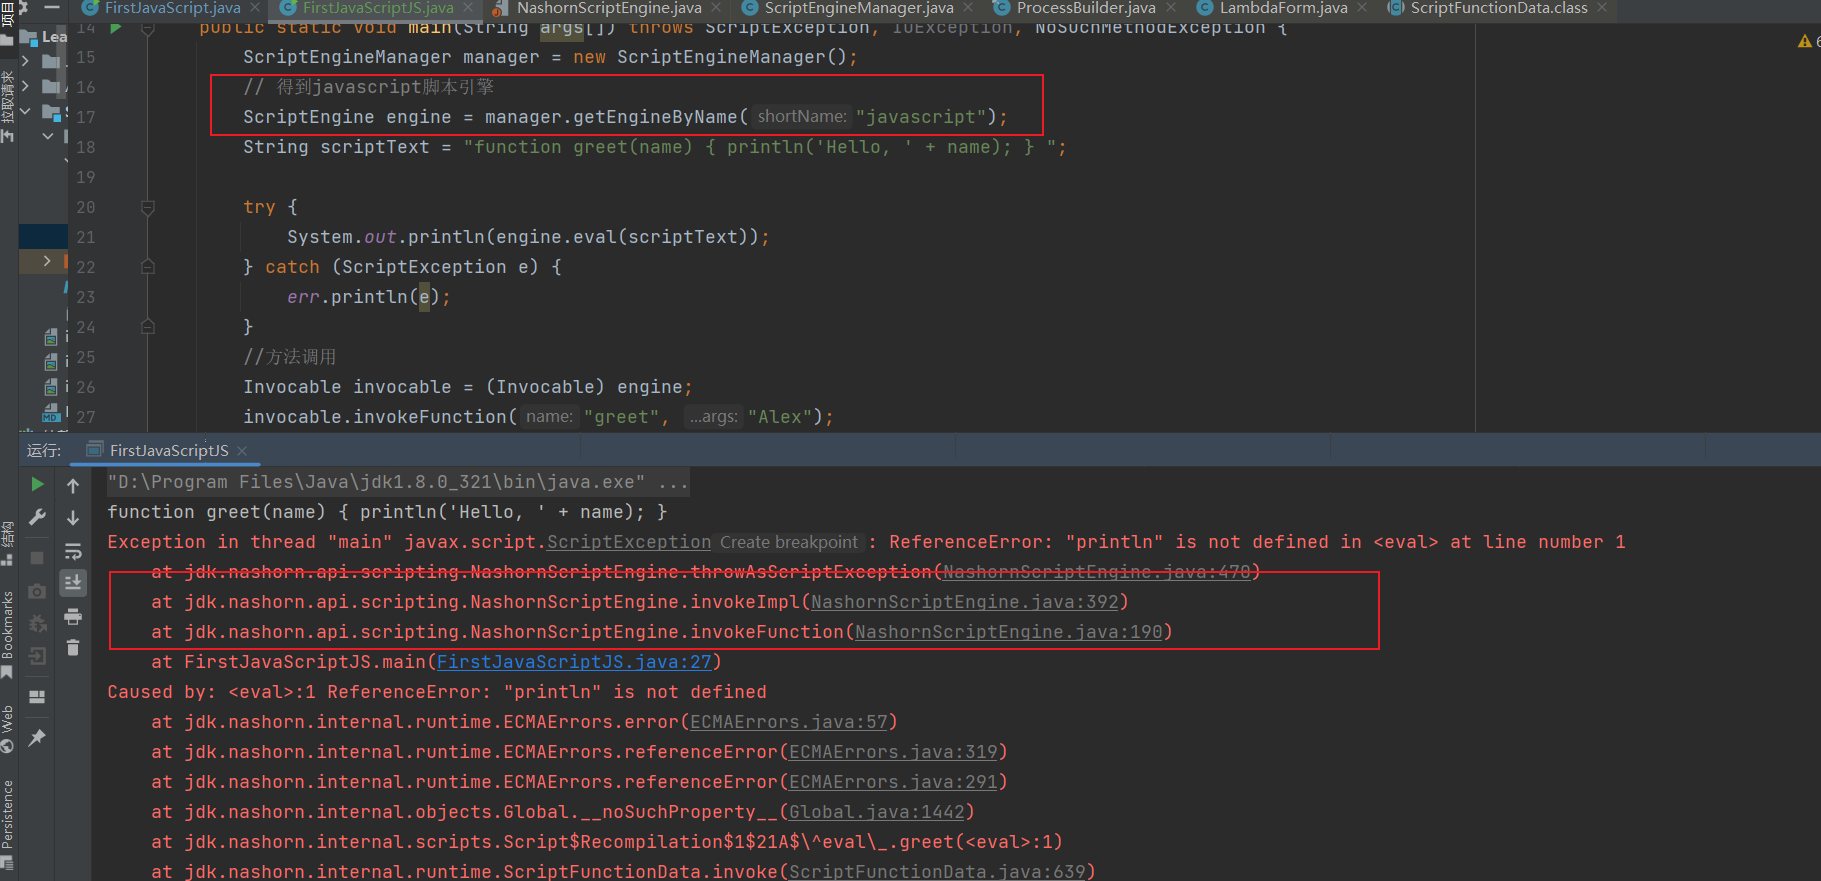Open NashornScriptEngine.java:470 link
The height and width of the screenshot is (881, 1821).
[1096, 572]
